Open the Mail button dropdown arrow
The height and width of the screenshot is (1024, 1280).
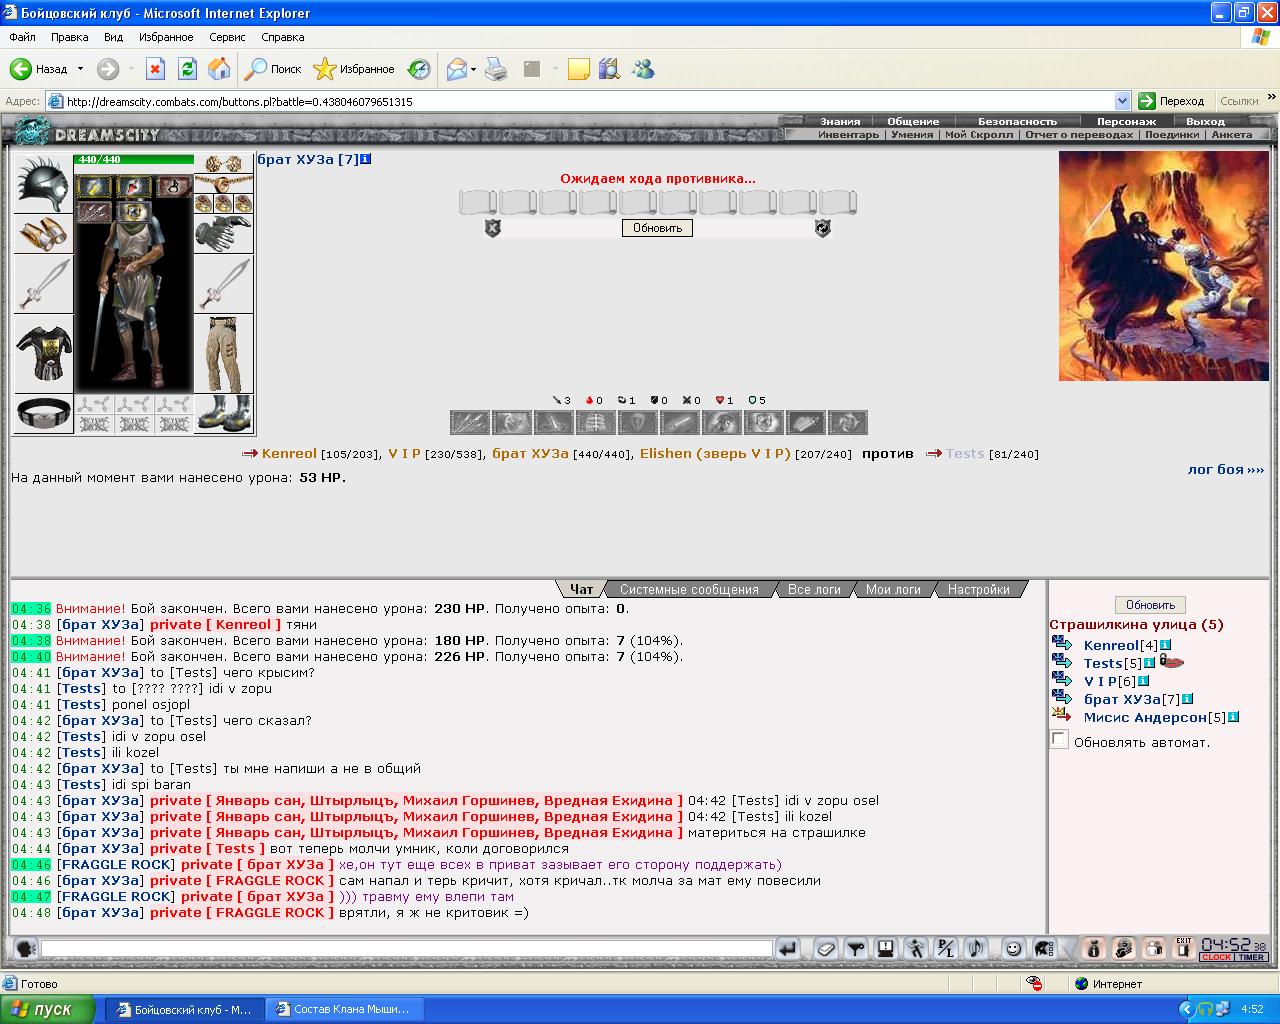(473, 69)
